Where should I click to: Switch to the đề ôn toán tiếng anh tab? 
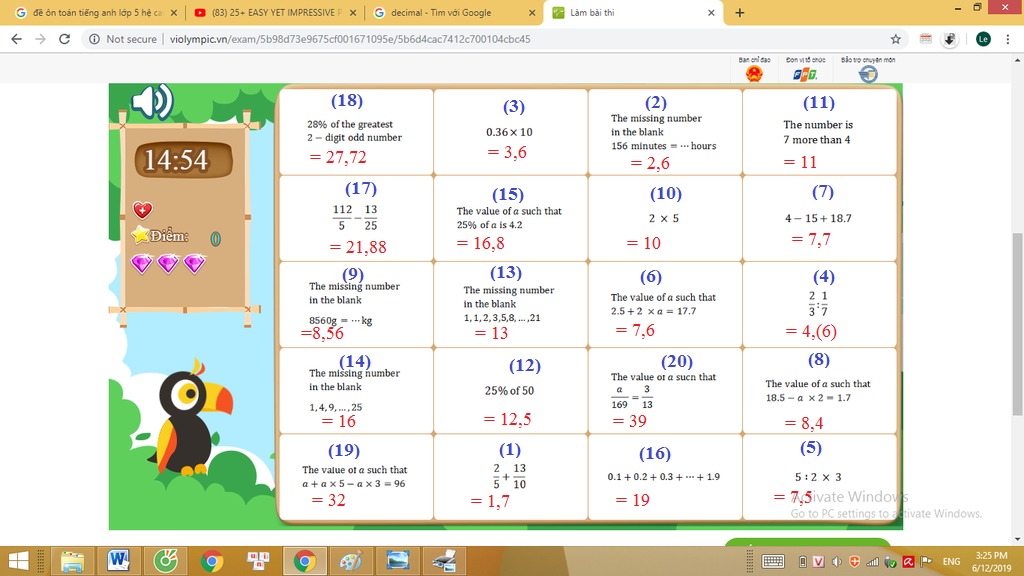[x=96, y=12]
